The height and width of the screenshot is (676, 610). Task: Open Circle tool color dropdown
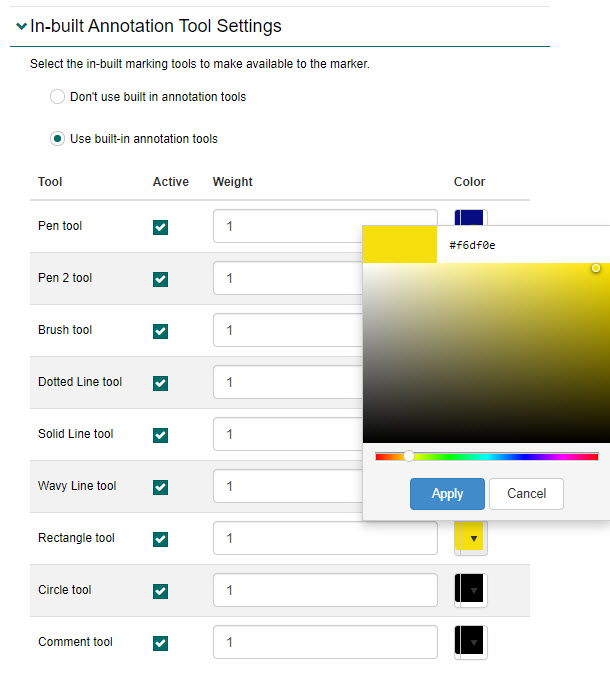pos(471,590)
